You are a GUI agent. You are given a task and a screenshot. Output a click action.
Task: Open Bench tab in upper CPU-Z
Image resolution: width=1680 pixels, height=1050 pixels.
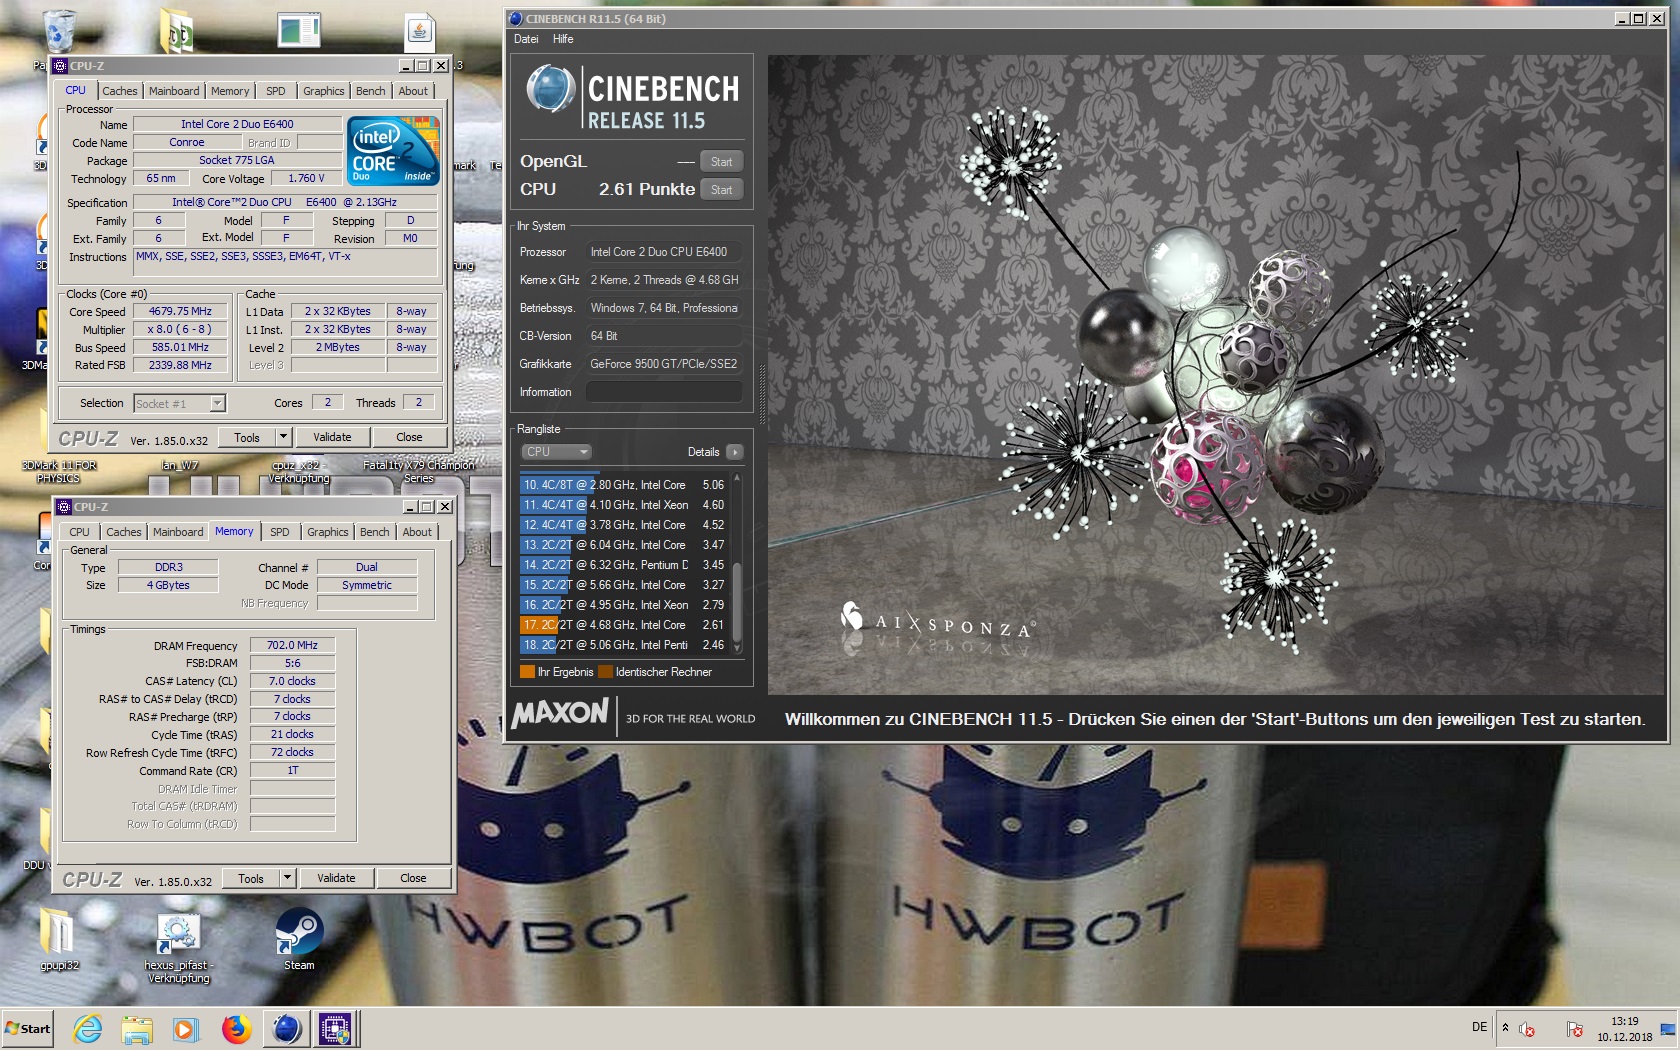click(371, 91)
